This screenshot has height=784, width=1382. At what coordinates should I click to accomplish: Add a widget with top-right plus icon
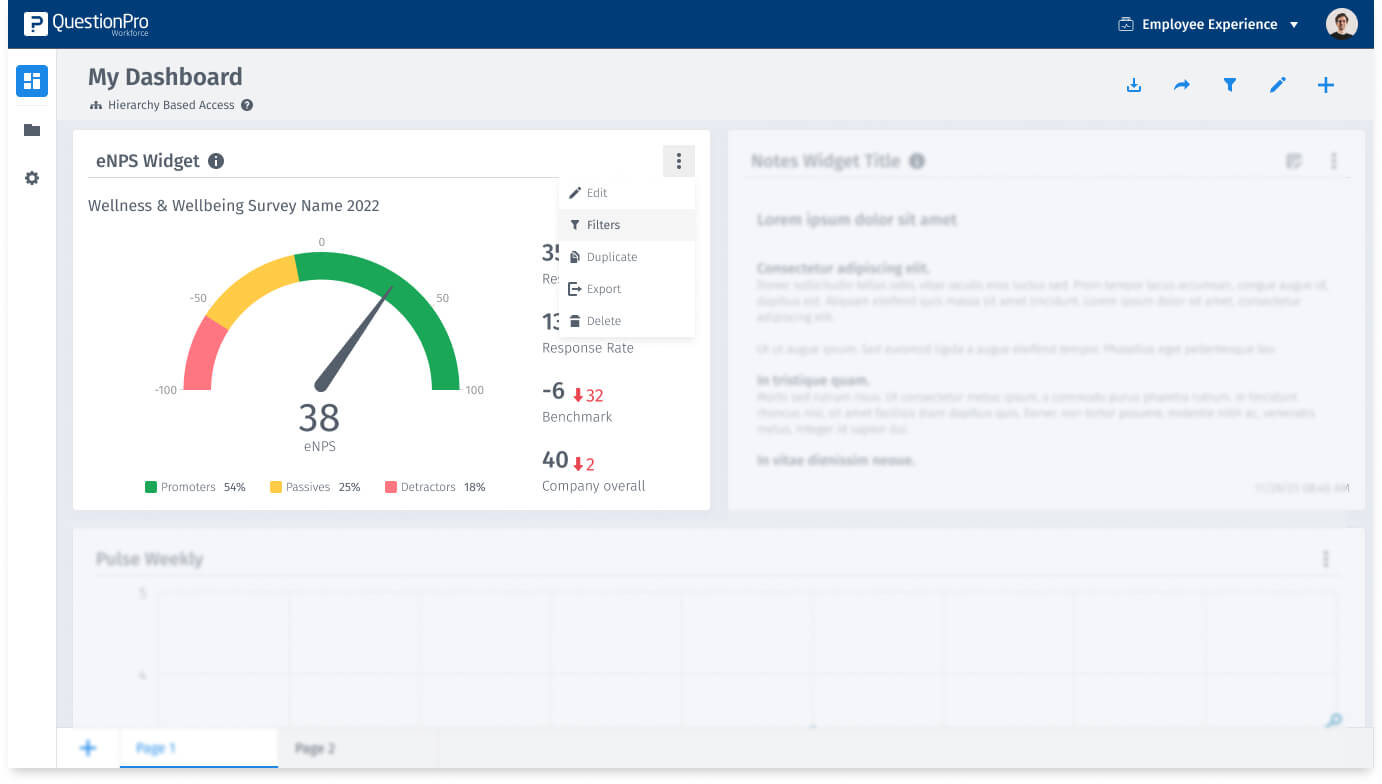1326,85
